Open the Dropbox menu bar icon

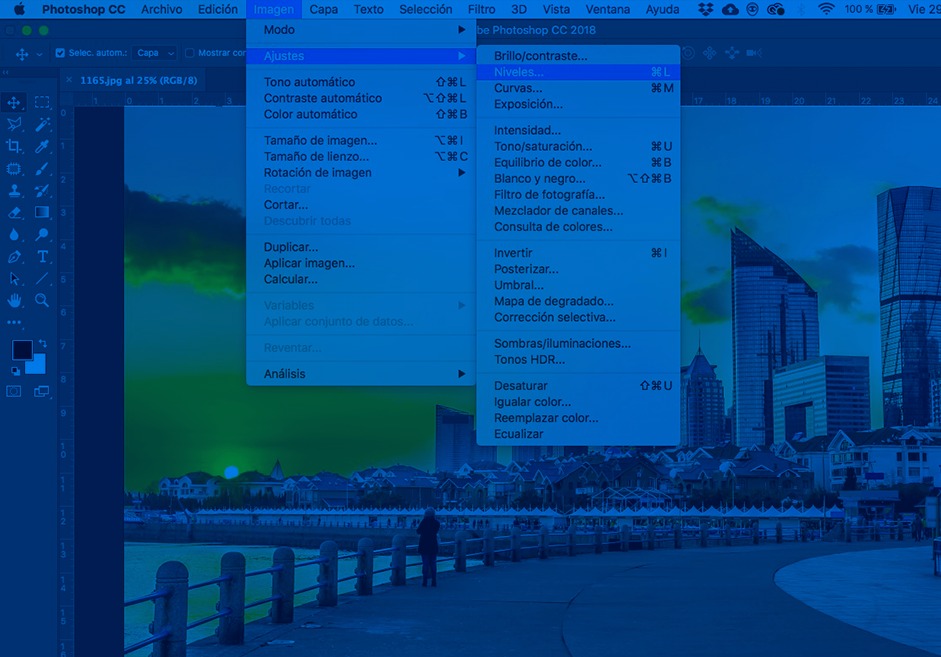pyautogui.click(x=706, y=9)
